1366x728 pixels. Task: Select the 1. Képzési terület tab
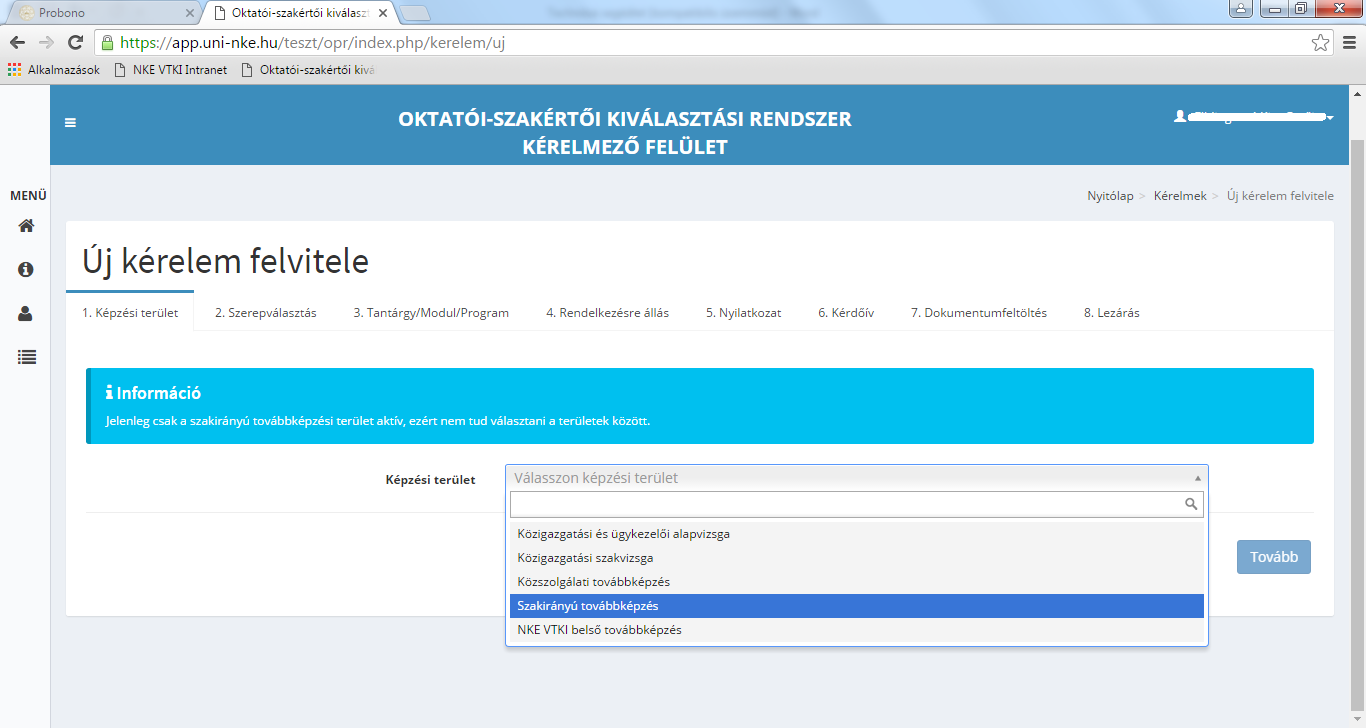[x=130, y=312]
